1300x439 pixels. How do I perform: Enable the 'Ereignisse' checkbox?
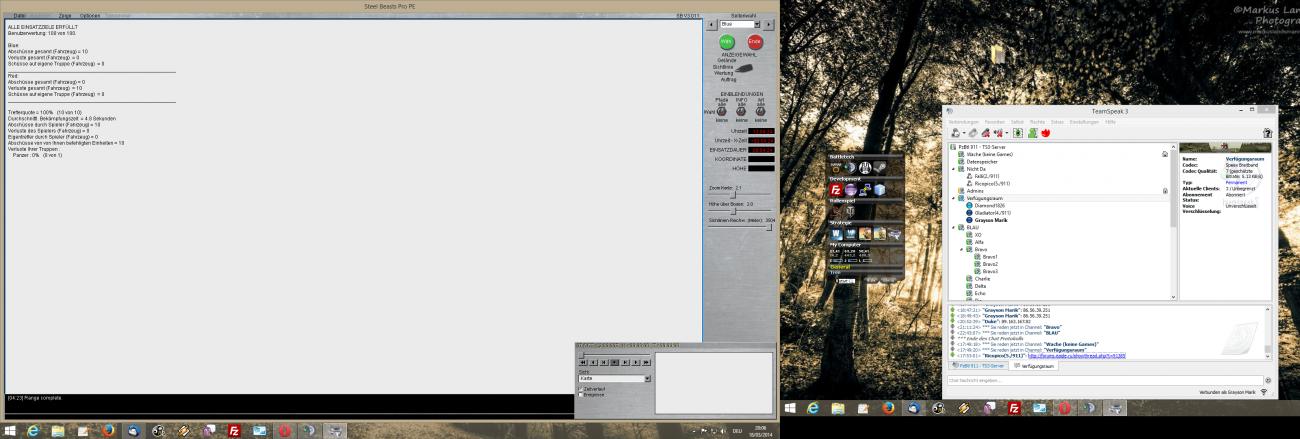[581, 394]
